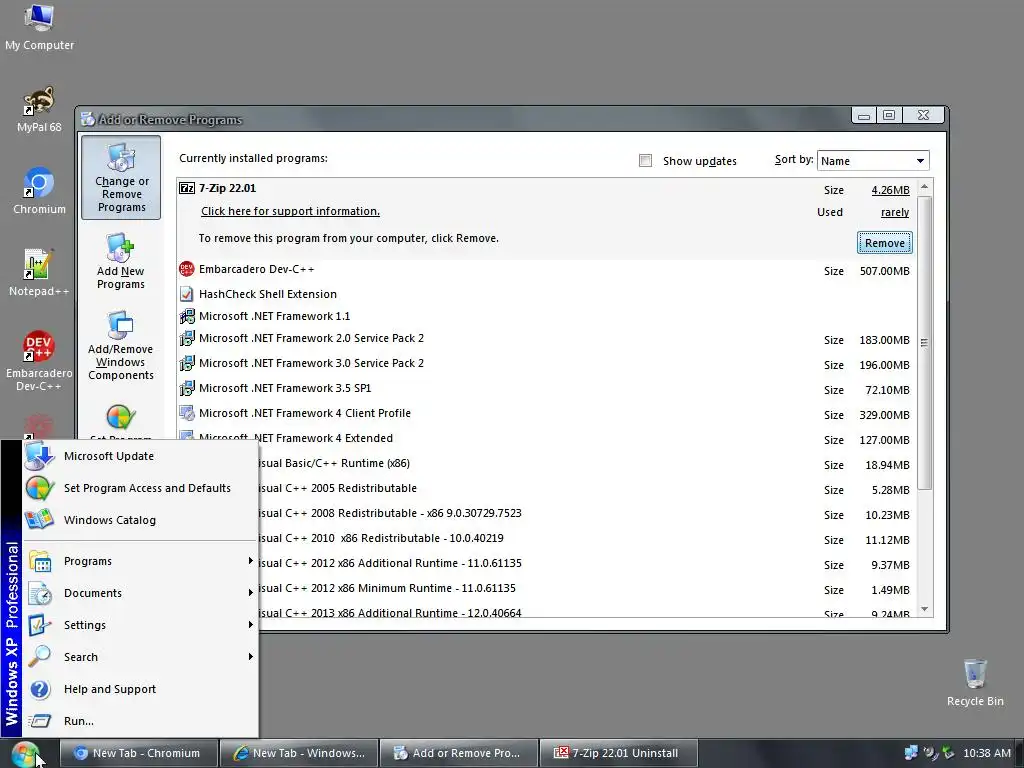The height and width of the screenshot is (768, 1024).
Task: Click here for support information link
Action: pyautogui.click(x=290, y=211)
